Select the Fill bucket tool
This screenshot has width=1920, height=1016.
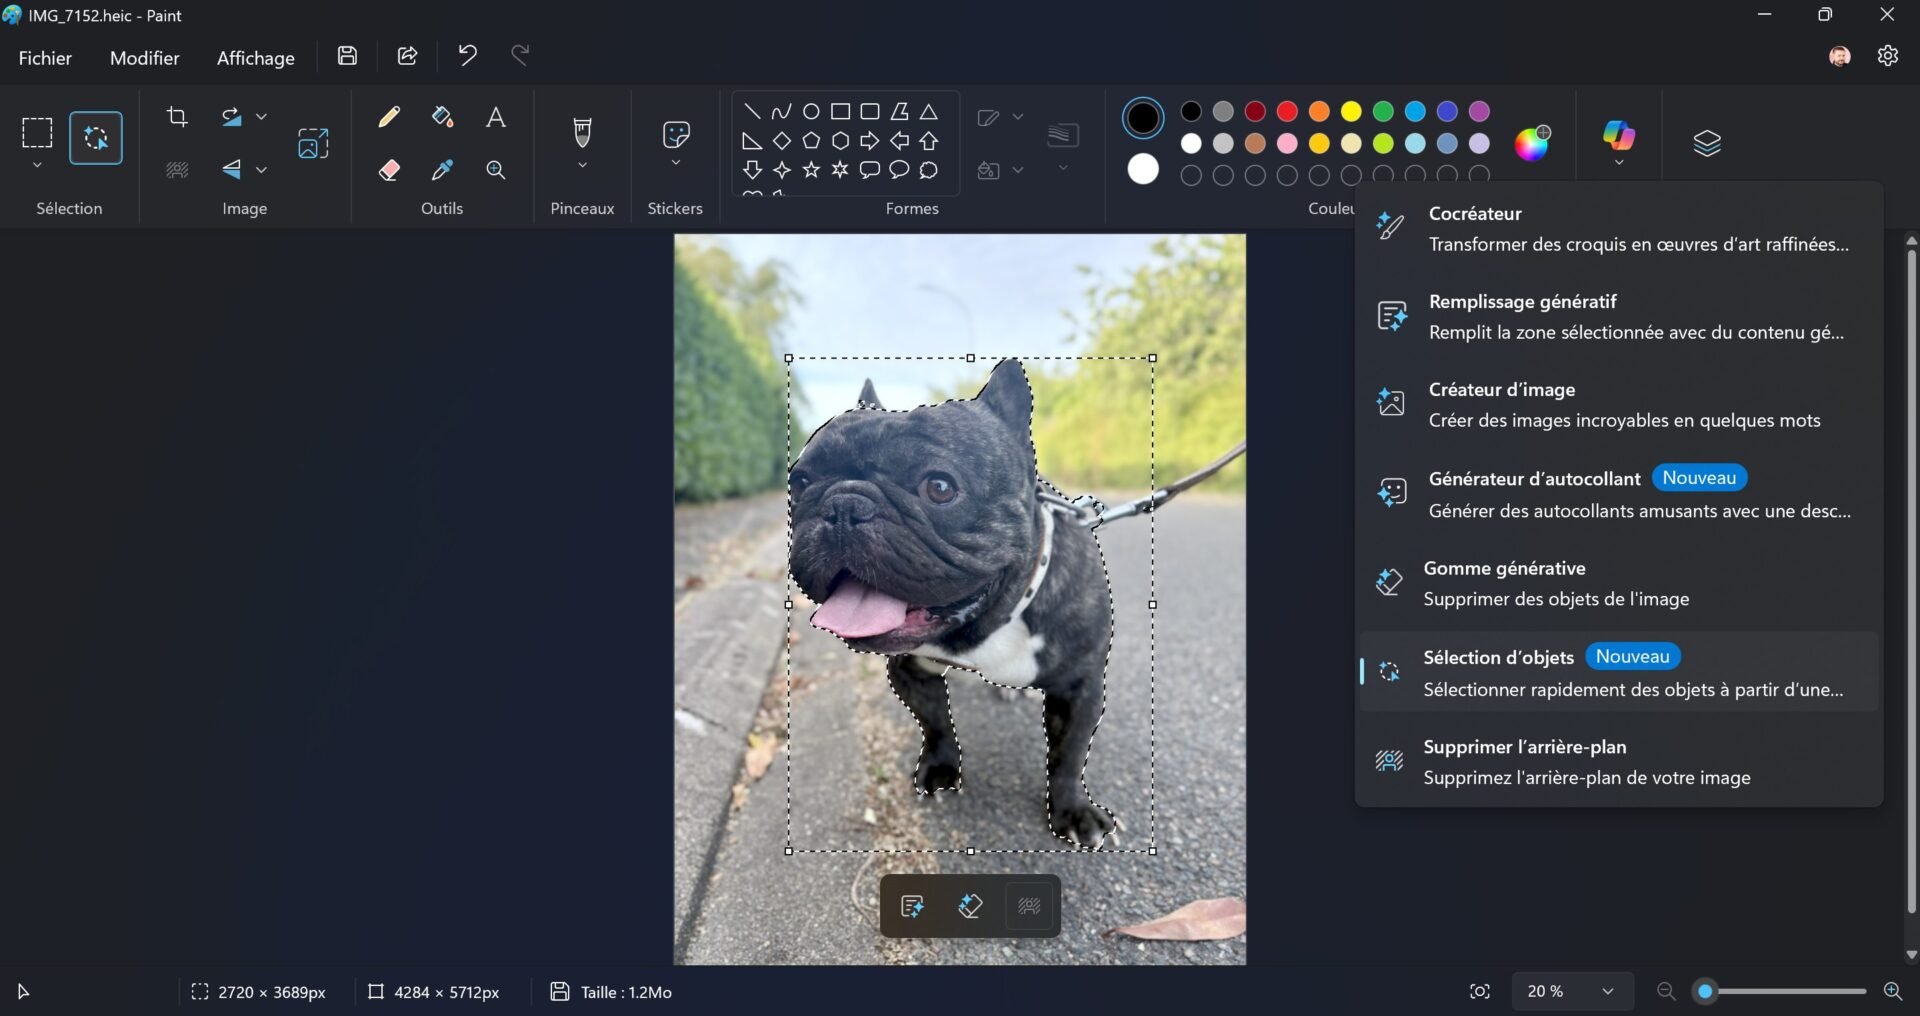[x=442, y=117]
